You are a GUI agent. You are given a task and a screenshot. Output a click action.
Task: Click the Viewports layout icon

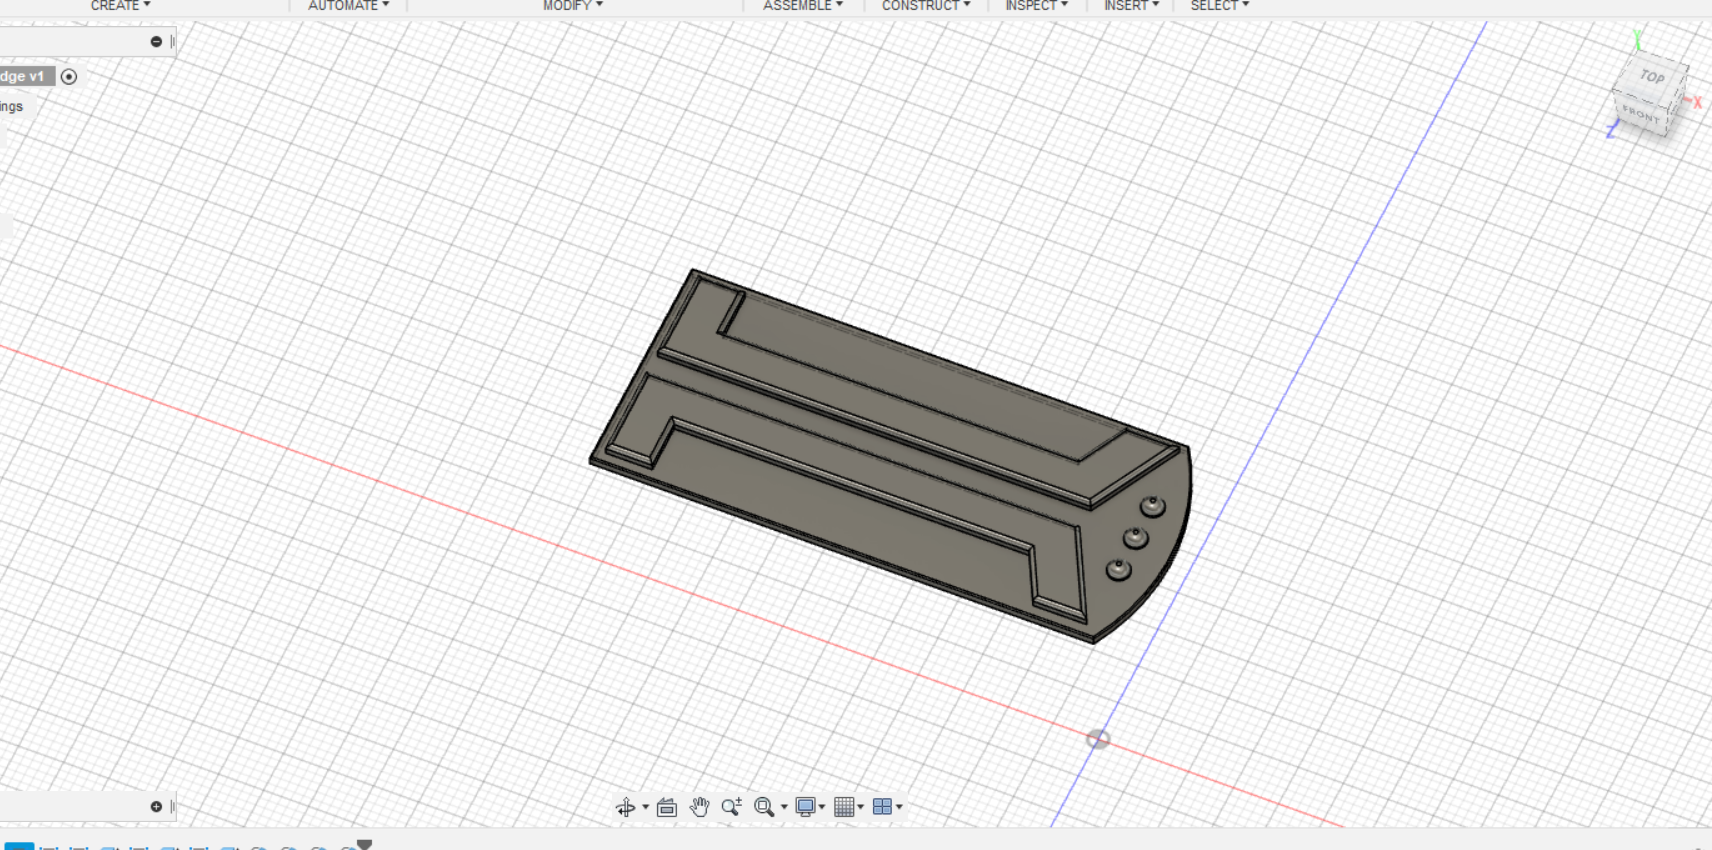click(x=882, y=807)
